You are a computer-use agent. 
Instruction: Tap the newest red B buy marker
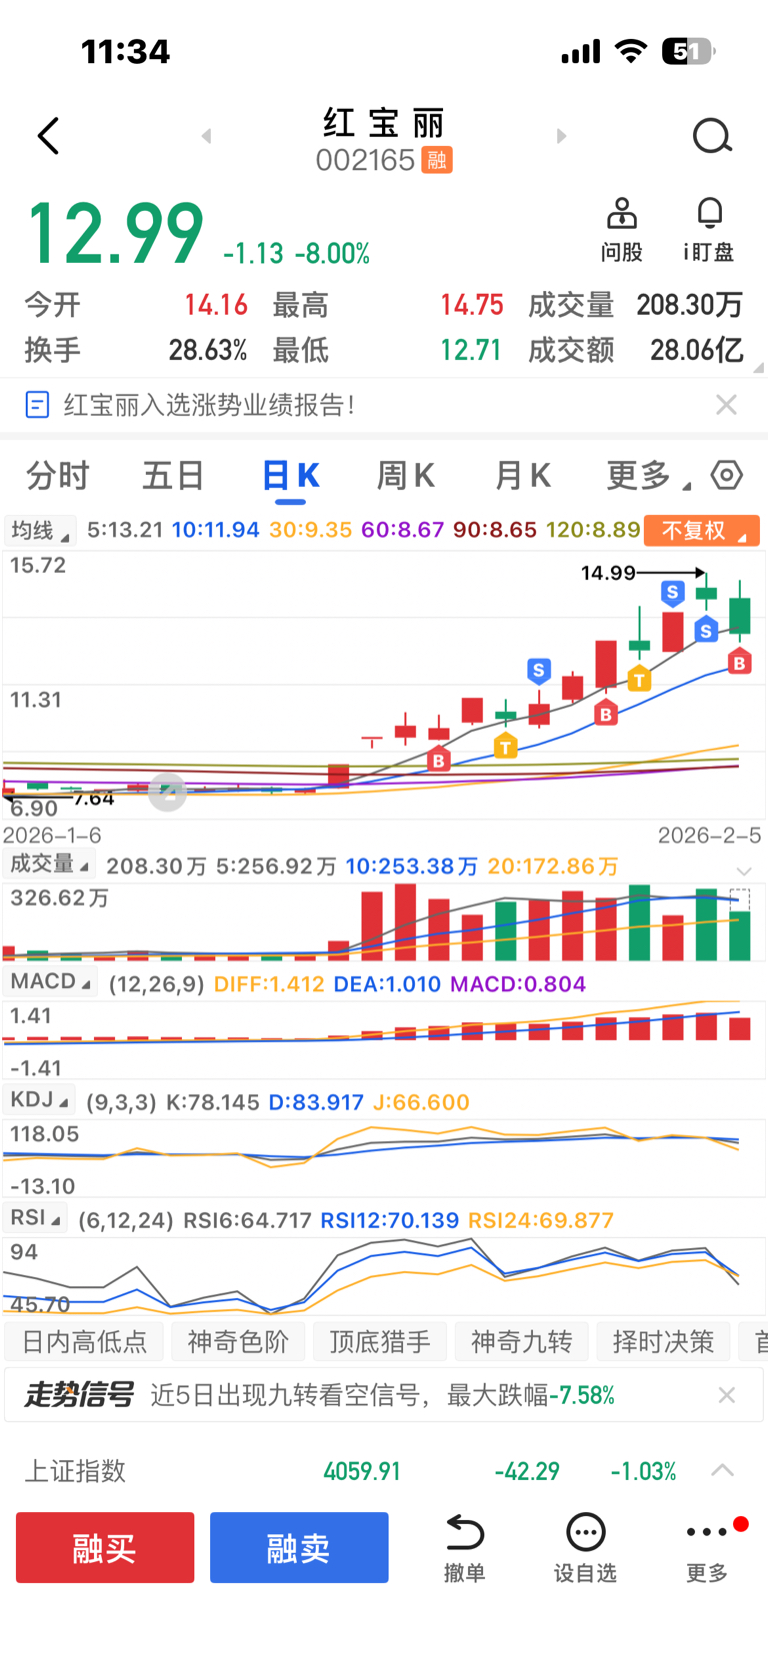pyautogui.click(x=739, y=662)
